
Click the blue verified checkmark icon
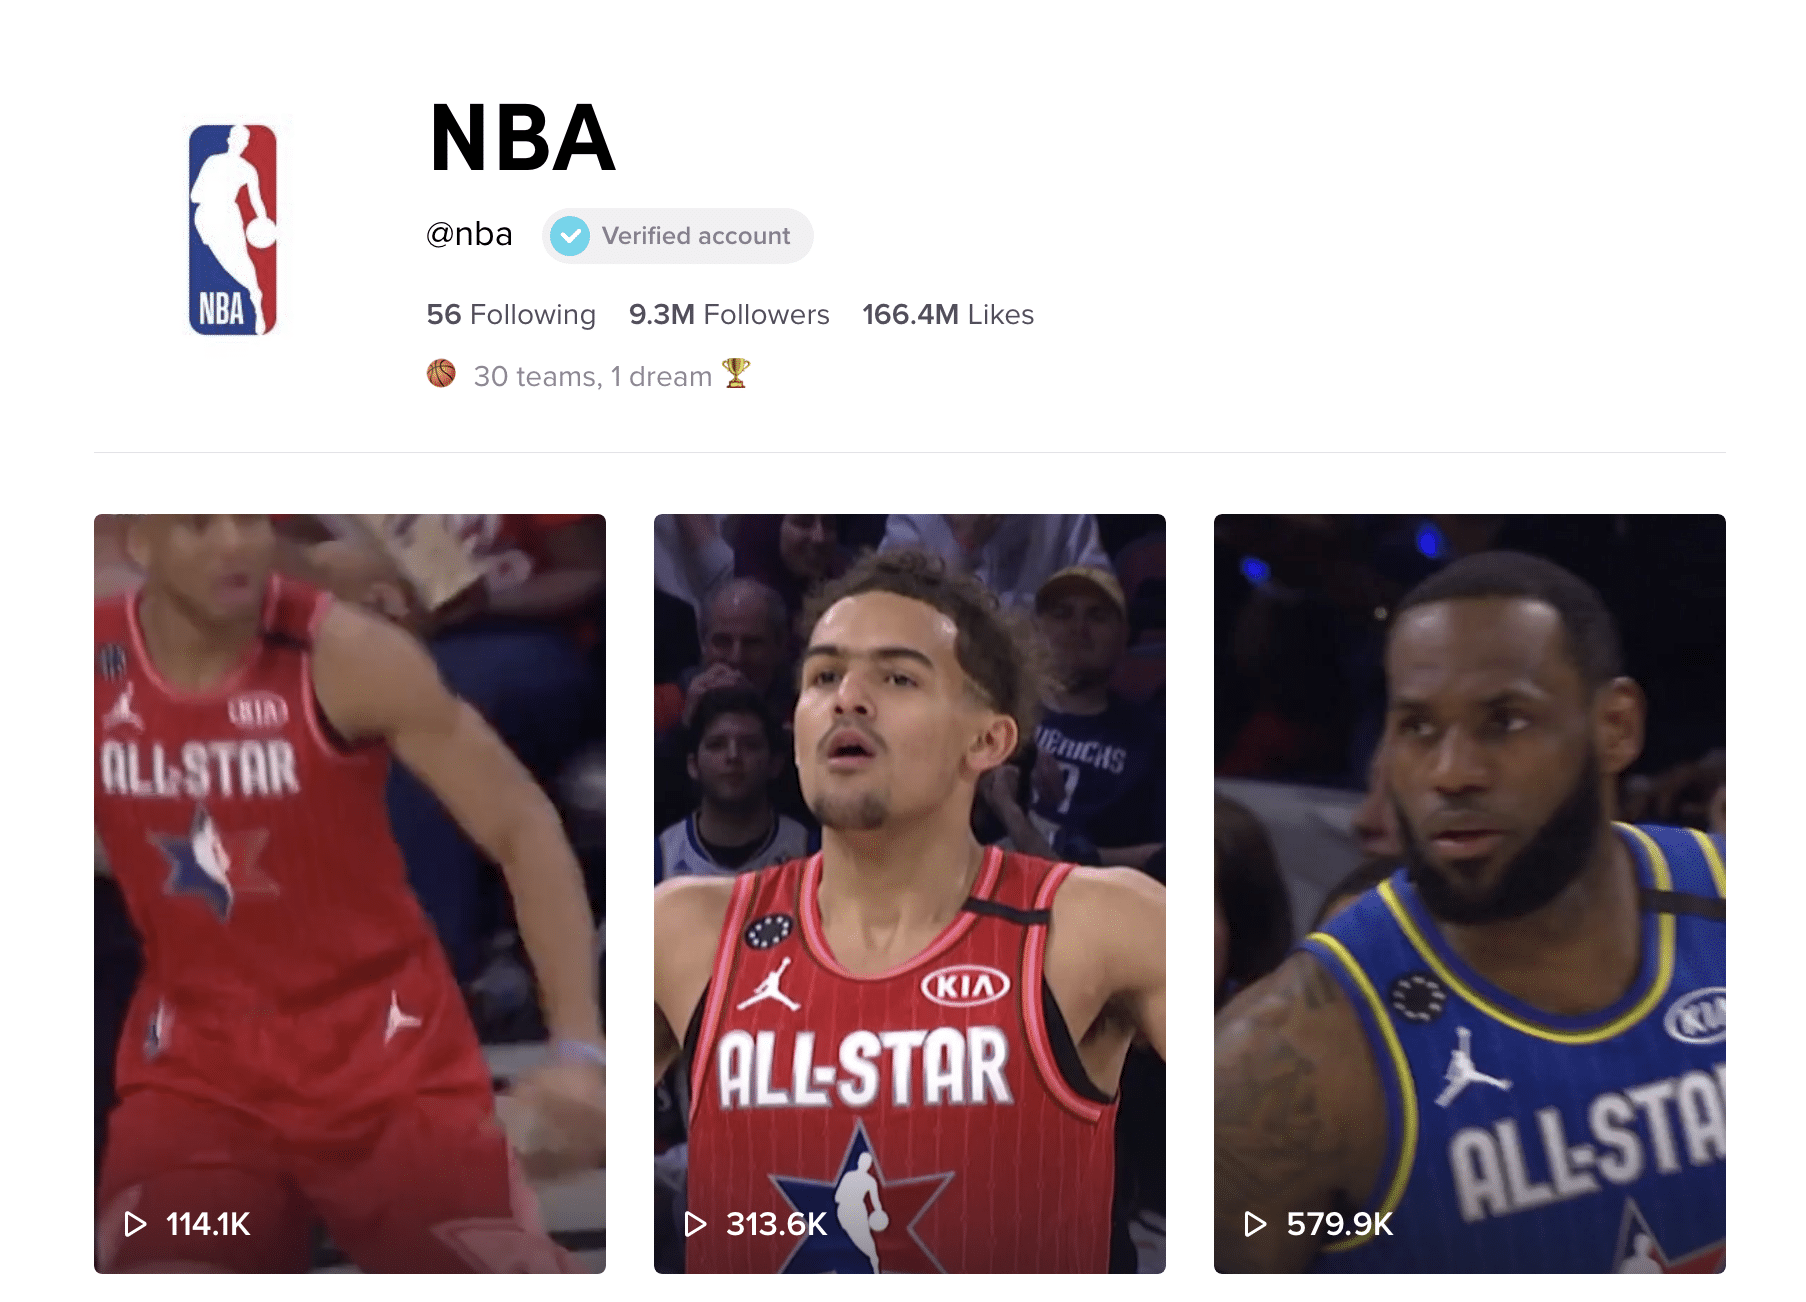pos(570,236)
